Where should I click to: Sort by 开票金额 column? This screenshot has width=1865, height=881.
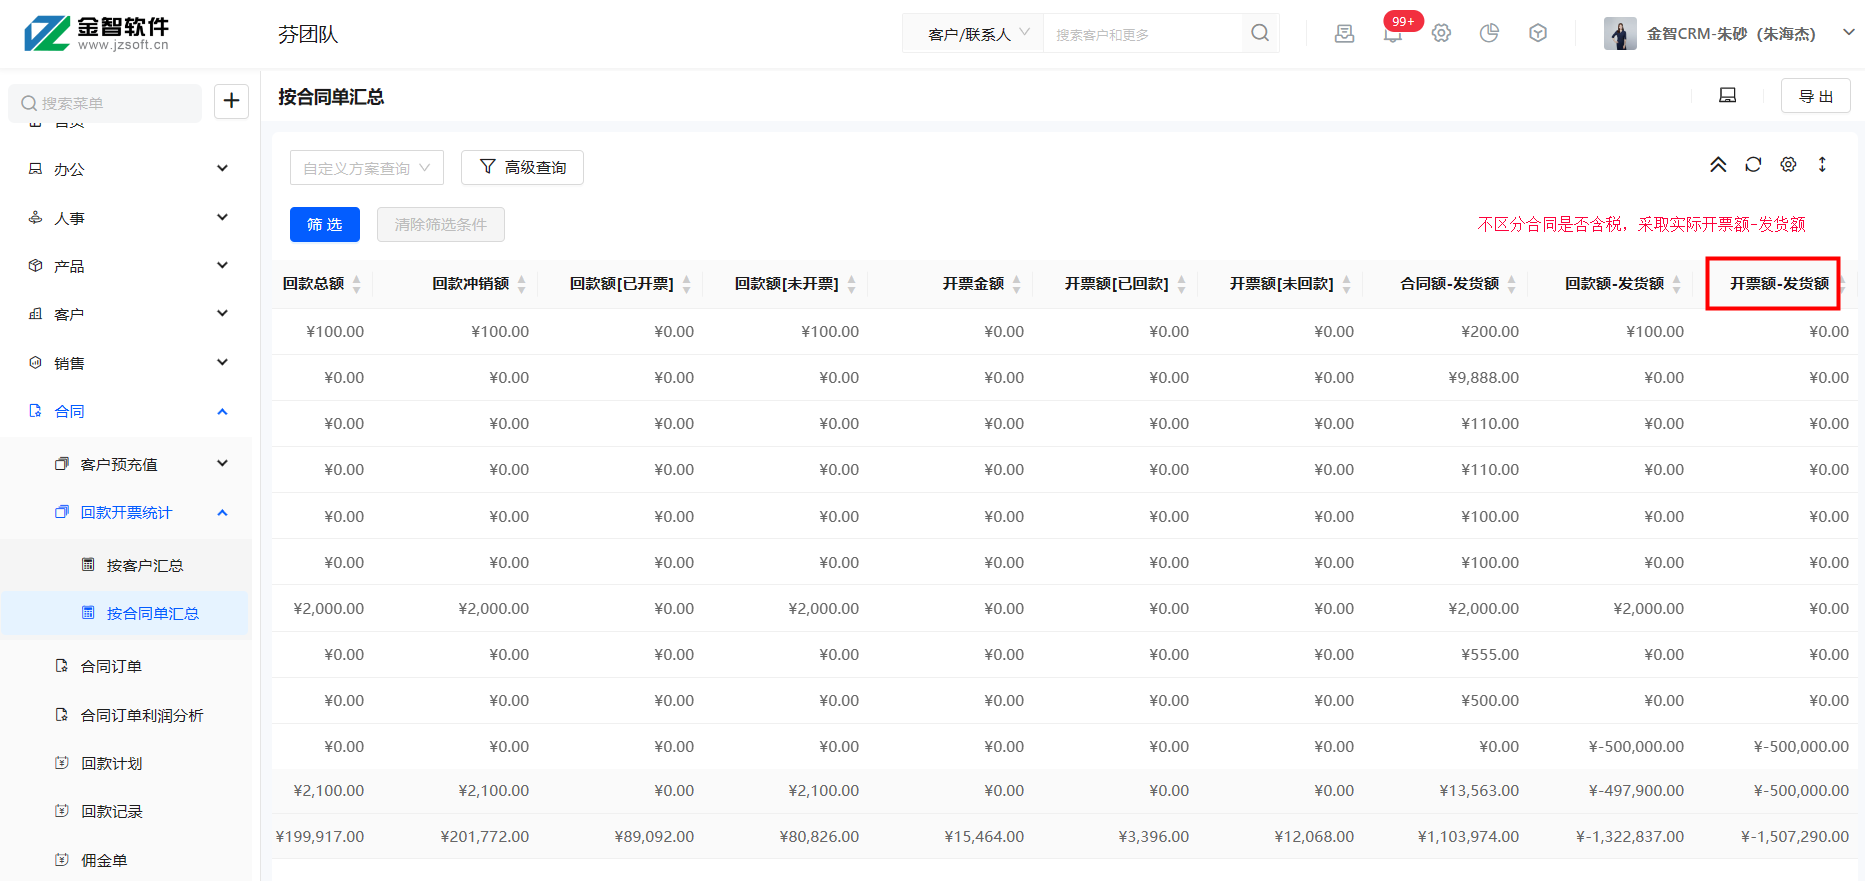pyautogui.click(x=1017, y=284)
